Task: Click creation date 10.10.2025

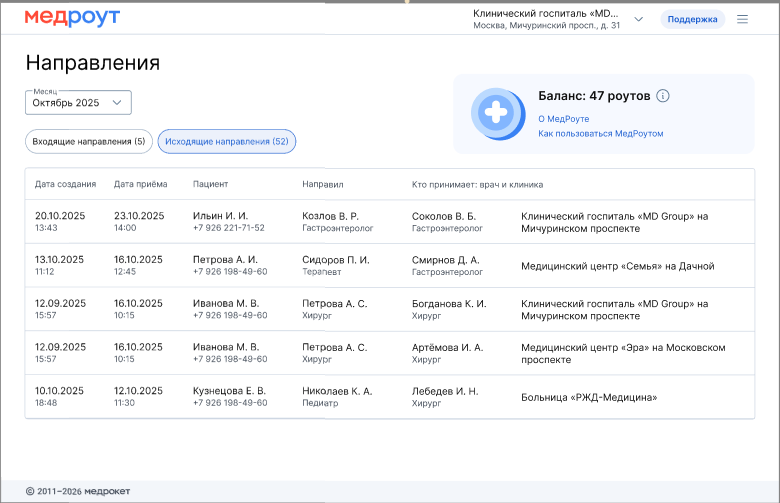Action: [59, 391]
